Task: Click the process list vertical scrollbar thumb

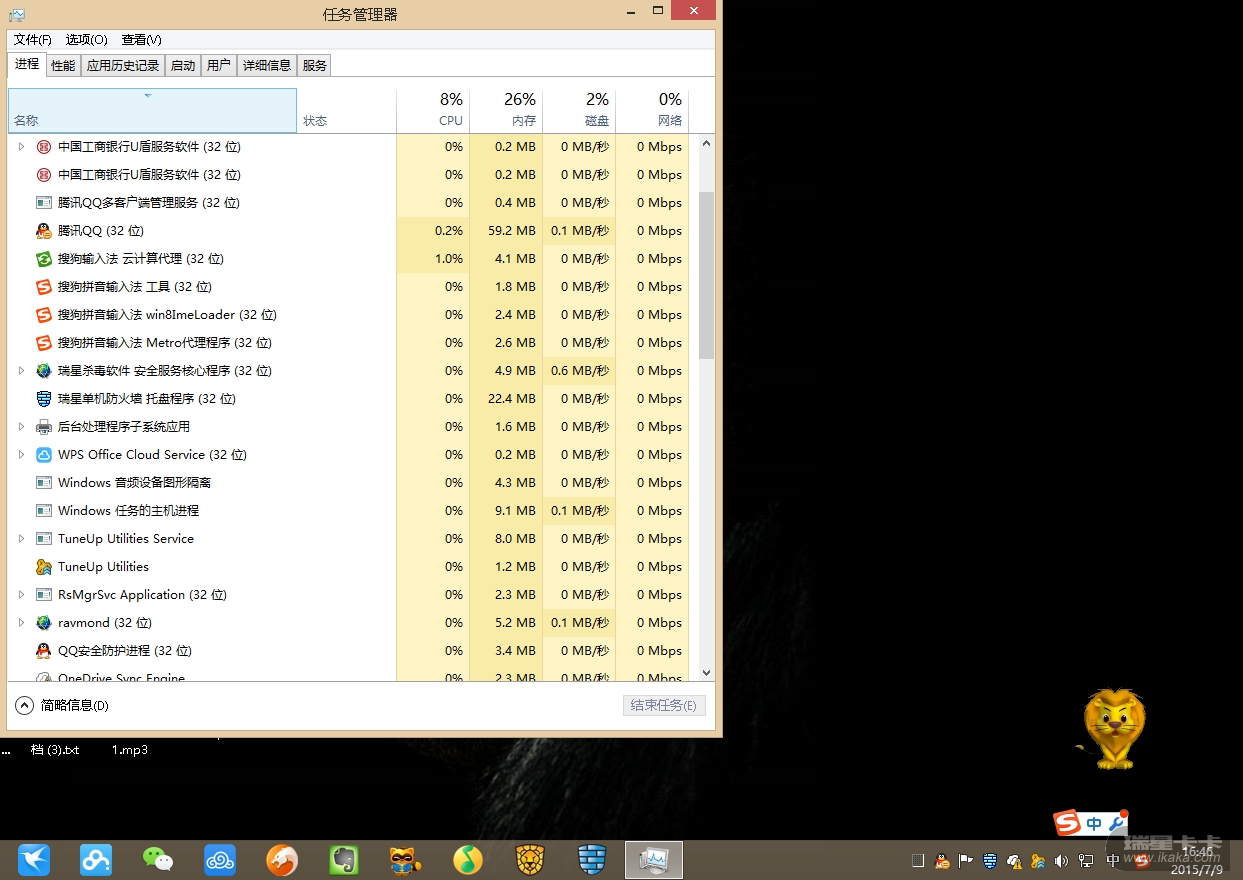Action: 706,275
